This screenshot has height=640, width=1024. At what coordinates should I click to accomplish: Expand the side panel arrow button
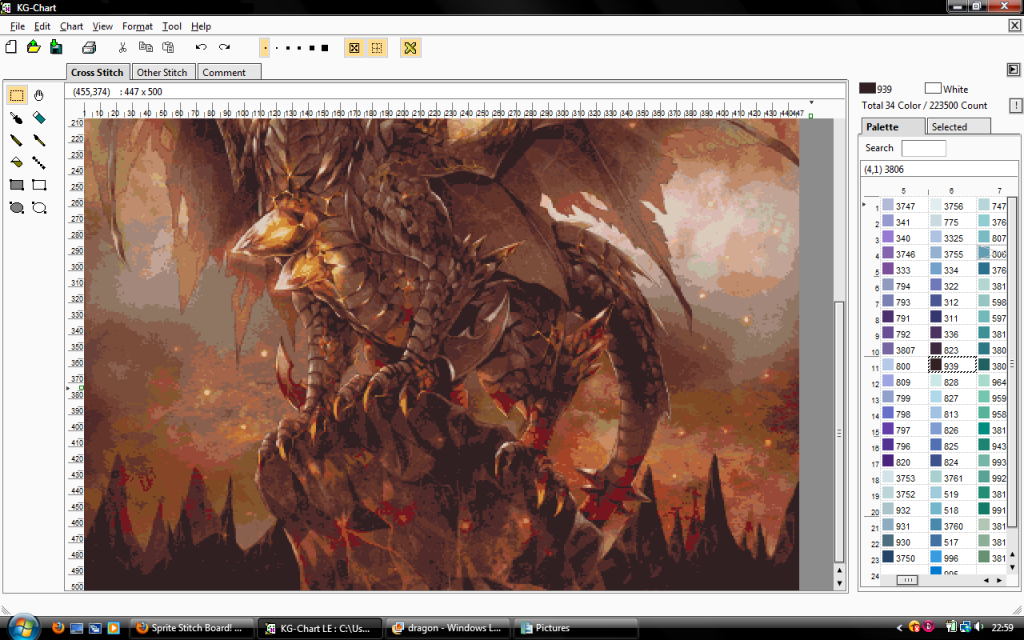coord(1013,69)
